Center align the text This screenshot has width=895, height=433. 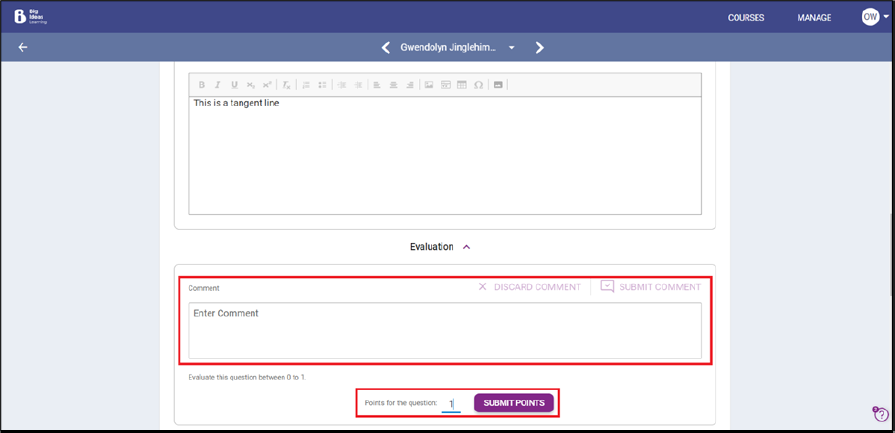click(x=393, y=85)
